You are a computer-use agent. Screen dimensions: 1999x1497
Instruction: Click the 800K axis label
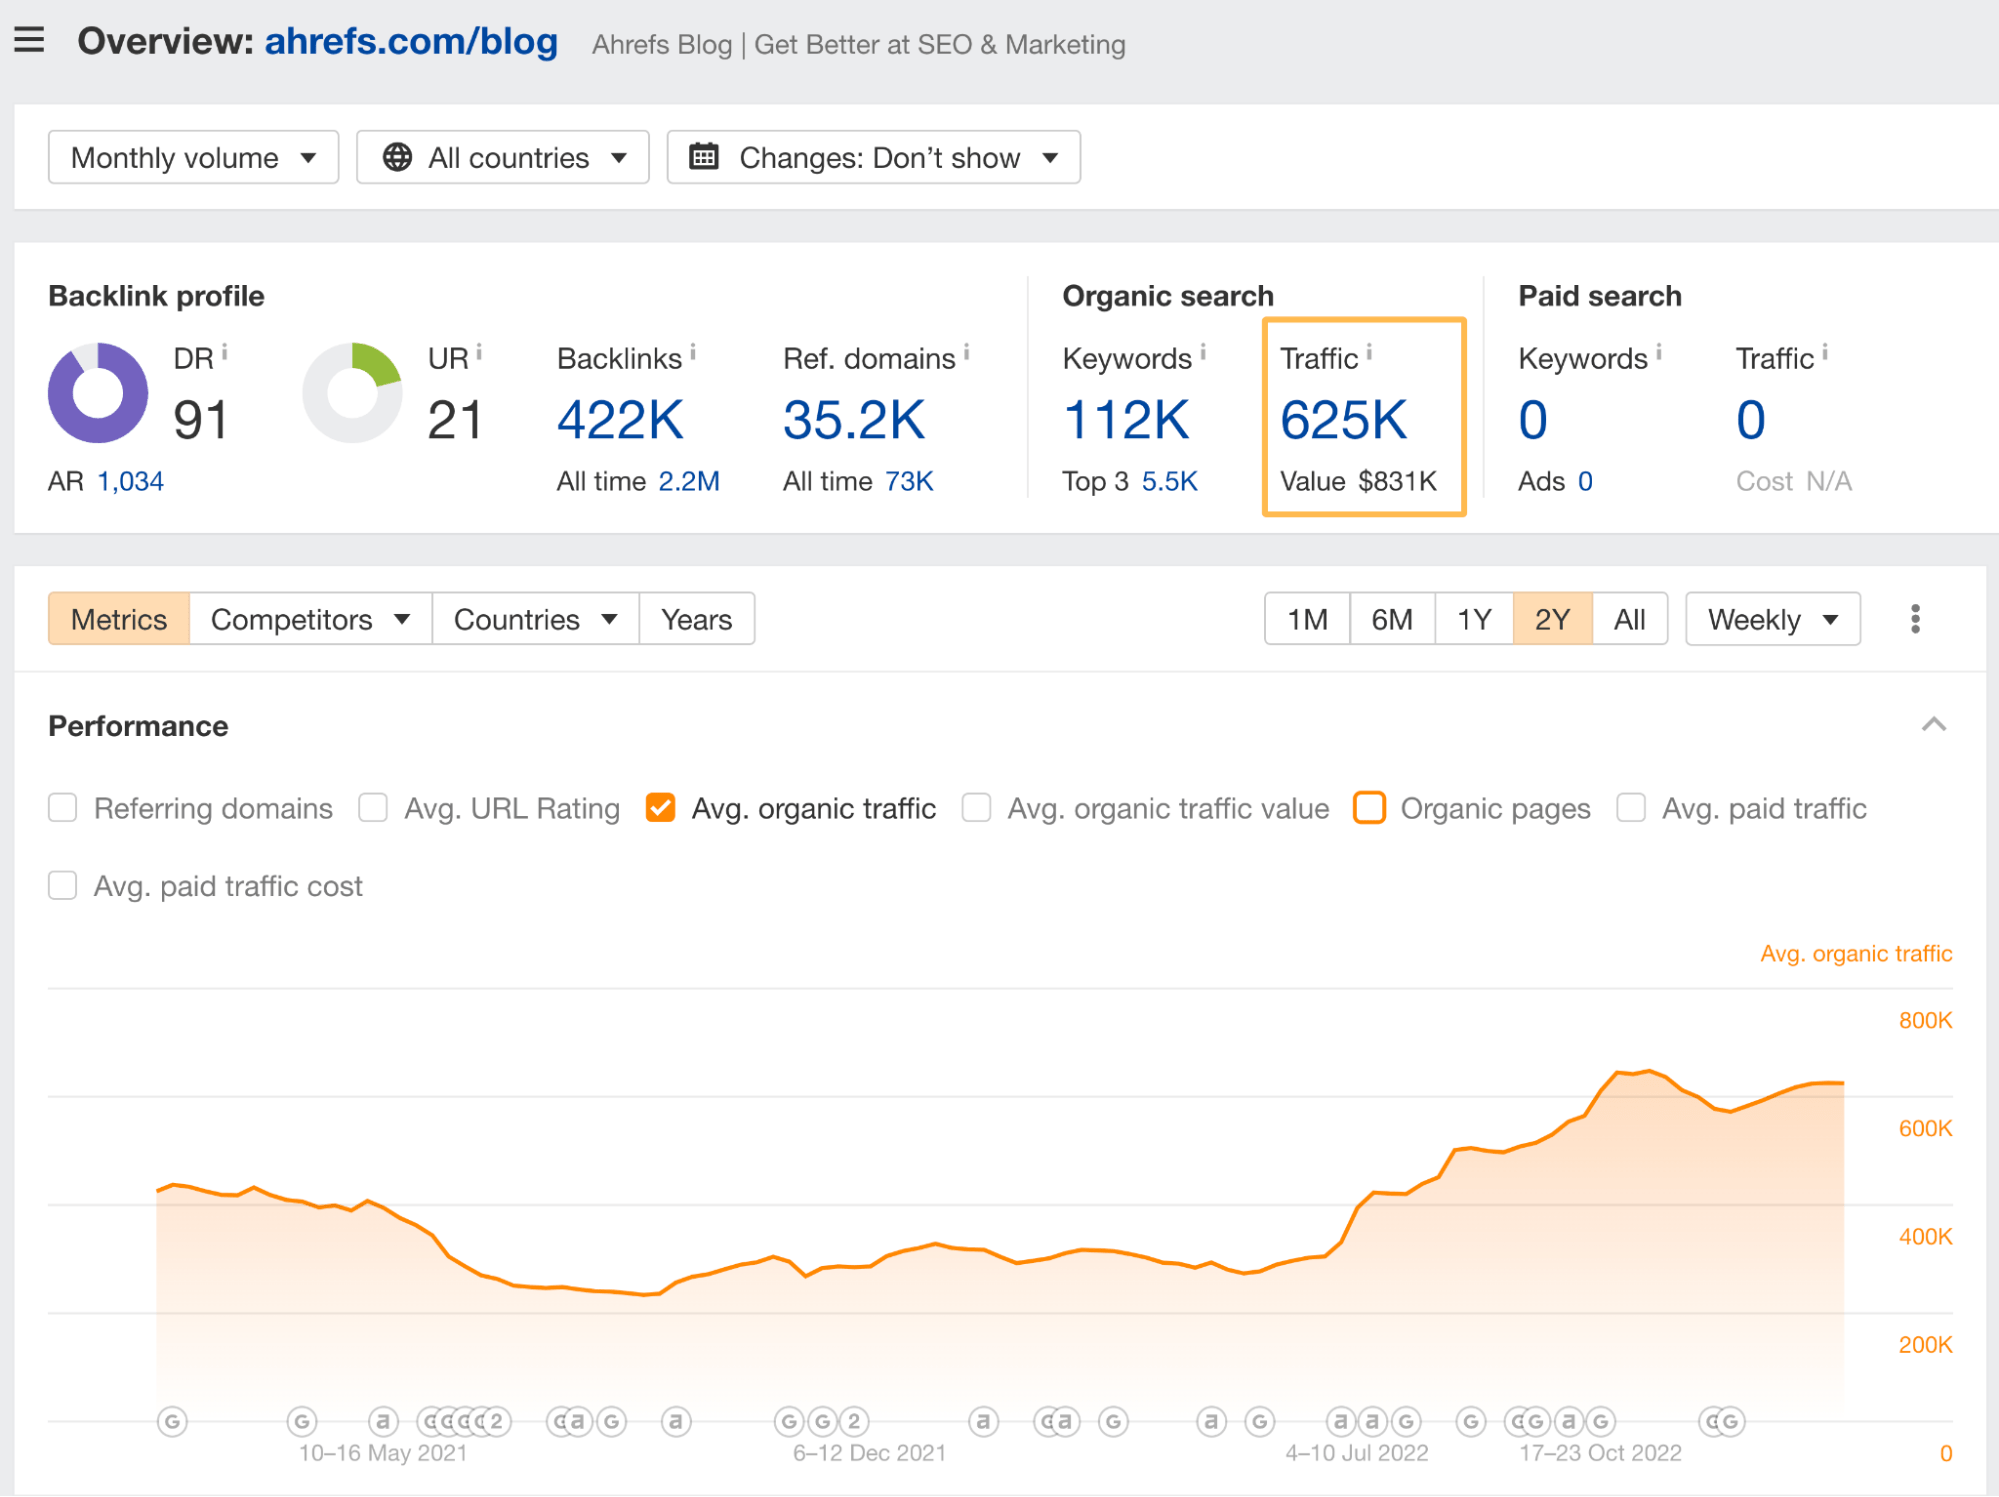1925,1021
